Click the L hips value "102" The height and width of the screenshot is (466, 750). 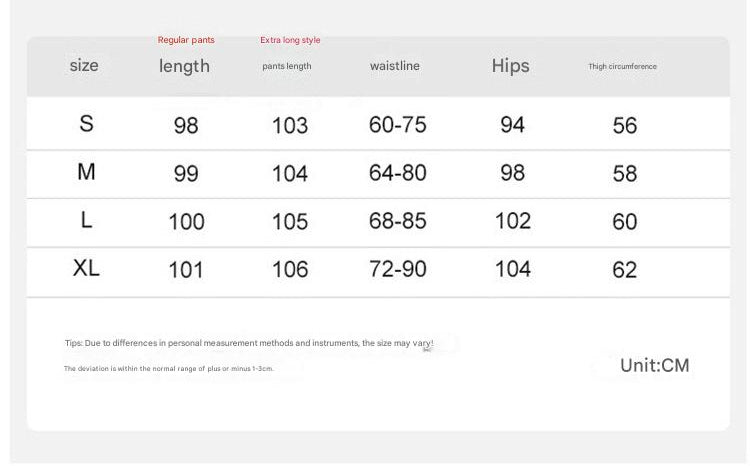click(x=512, y=221)
